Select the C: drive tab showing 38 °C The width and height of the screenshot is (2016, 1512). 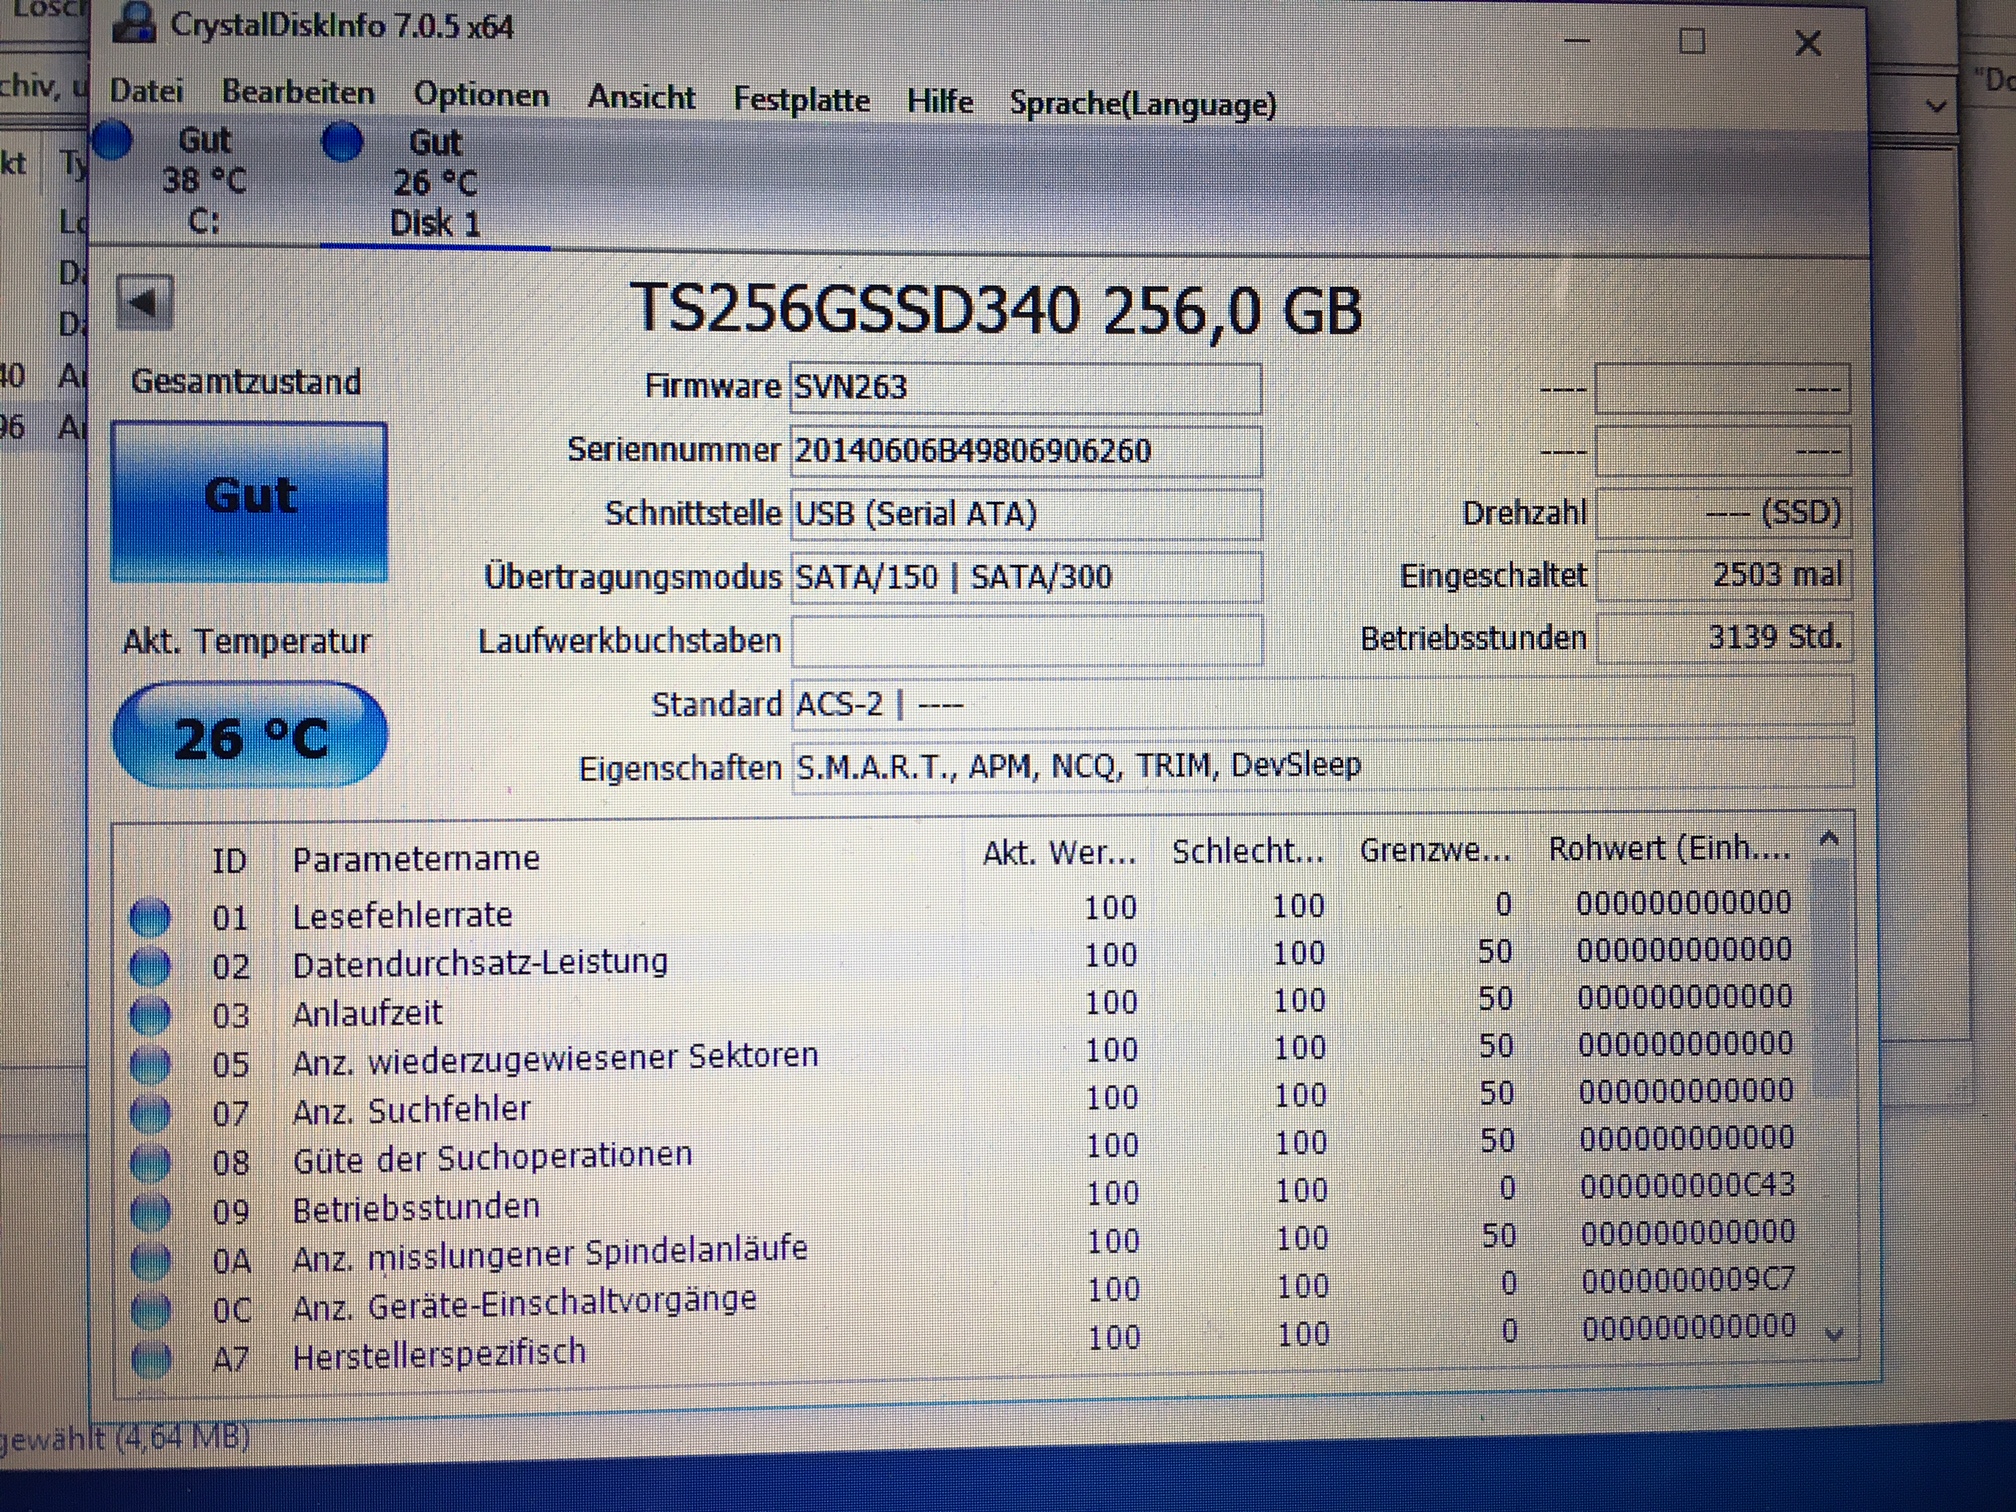tap(204, 181)
